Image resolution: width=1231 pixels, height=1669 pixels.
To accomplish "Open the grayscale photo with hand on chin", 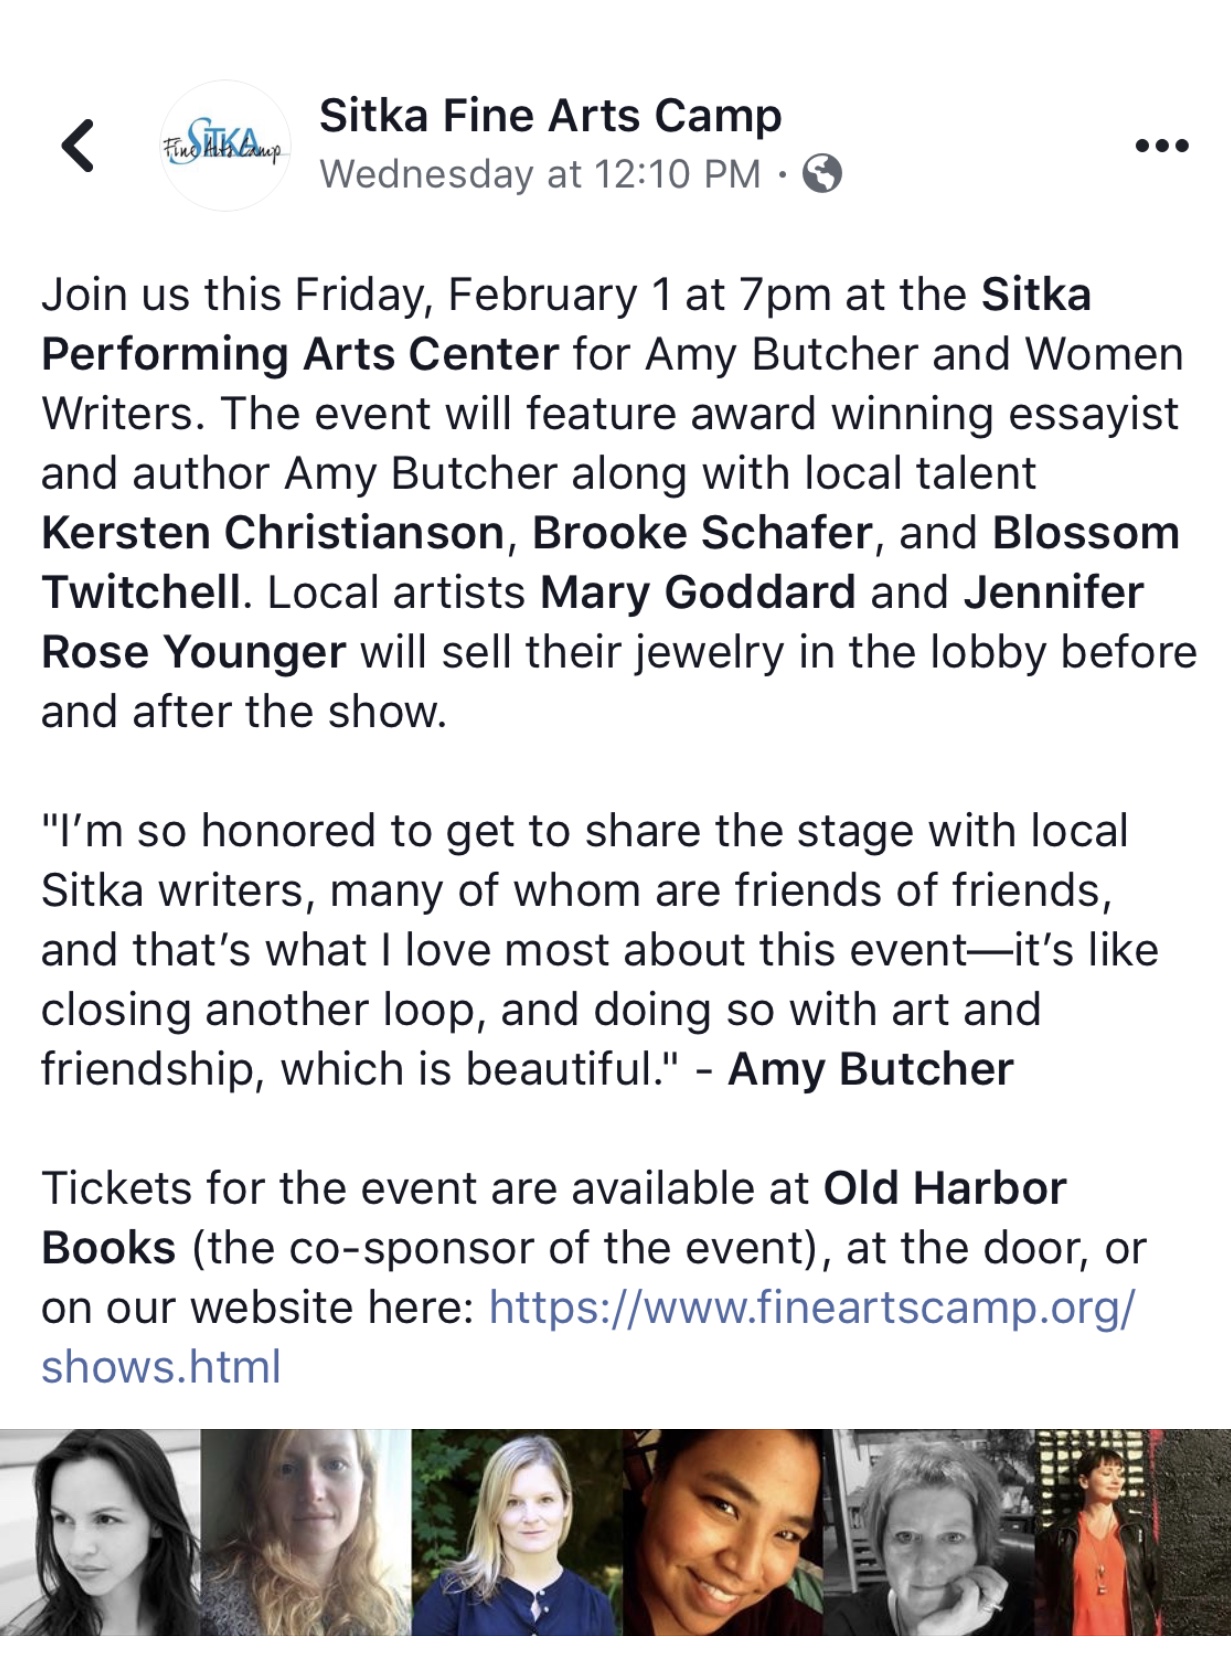I will tap(927, 1532).
